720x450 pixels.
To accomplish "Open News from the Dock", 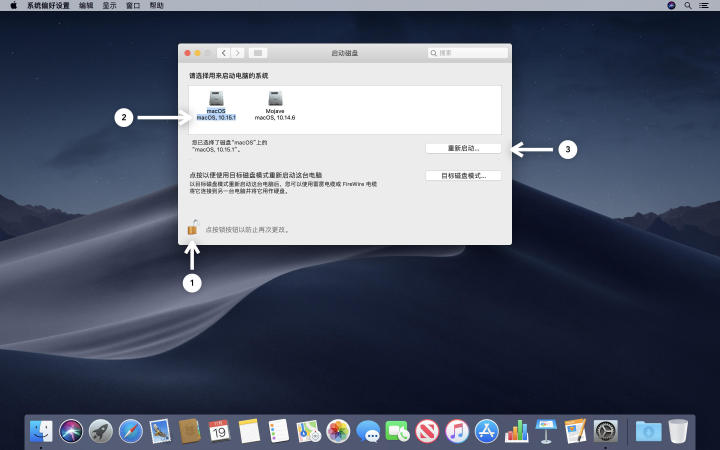I will [427, 431].
